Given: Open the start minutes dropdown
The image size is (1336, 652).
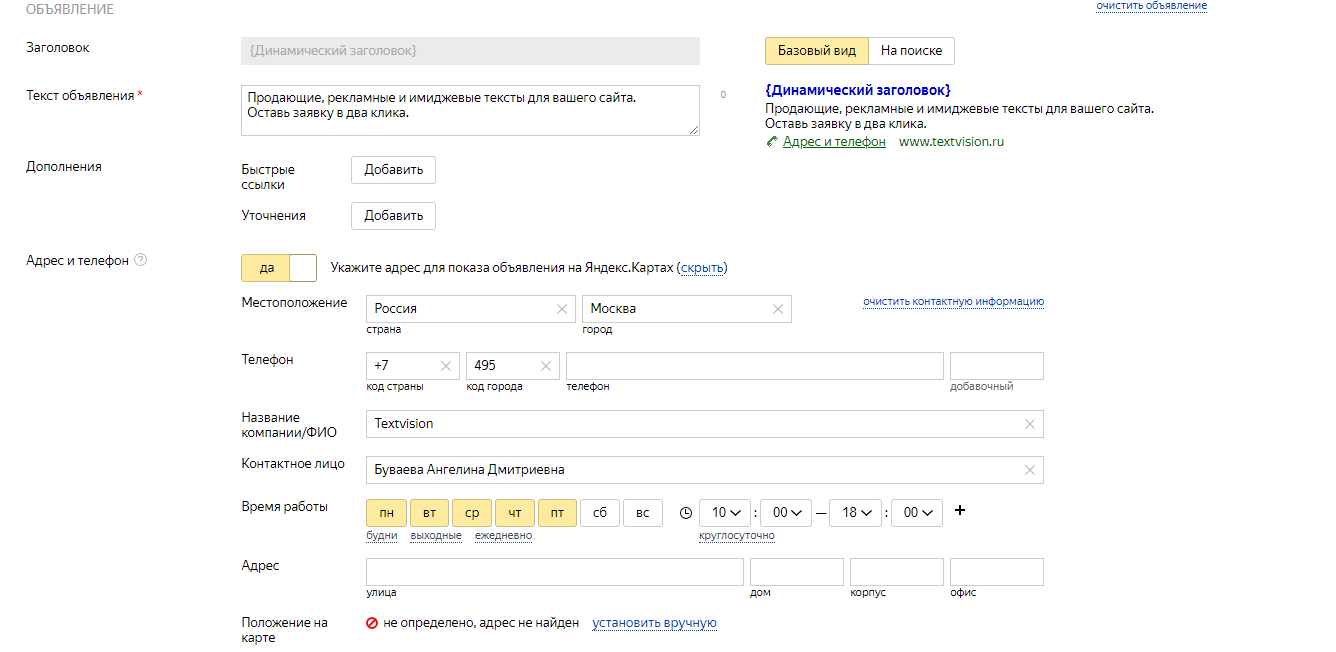Looking at the screenshot, I should 787,513.
